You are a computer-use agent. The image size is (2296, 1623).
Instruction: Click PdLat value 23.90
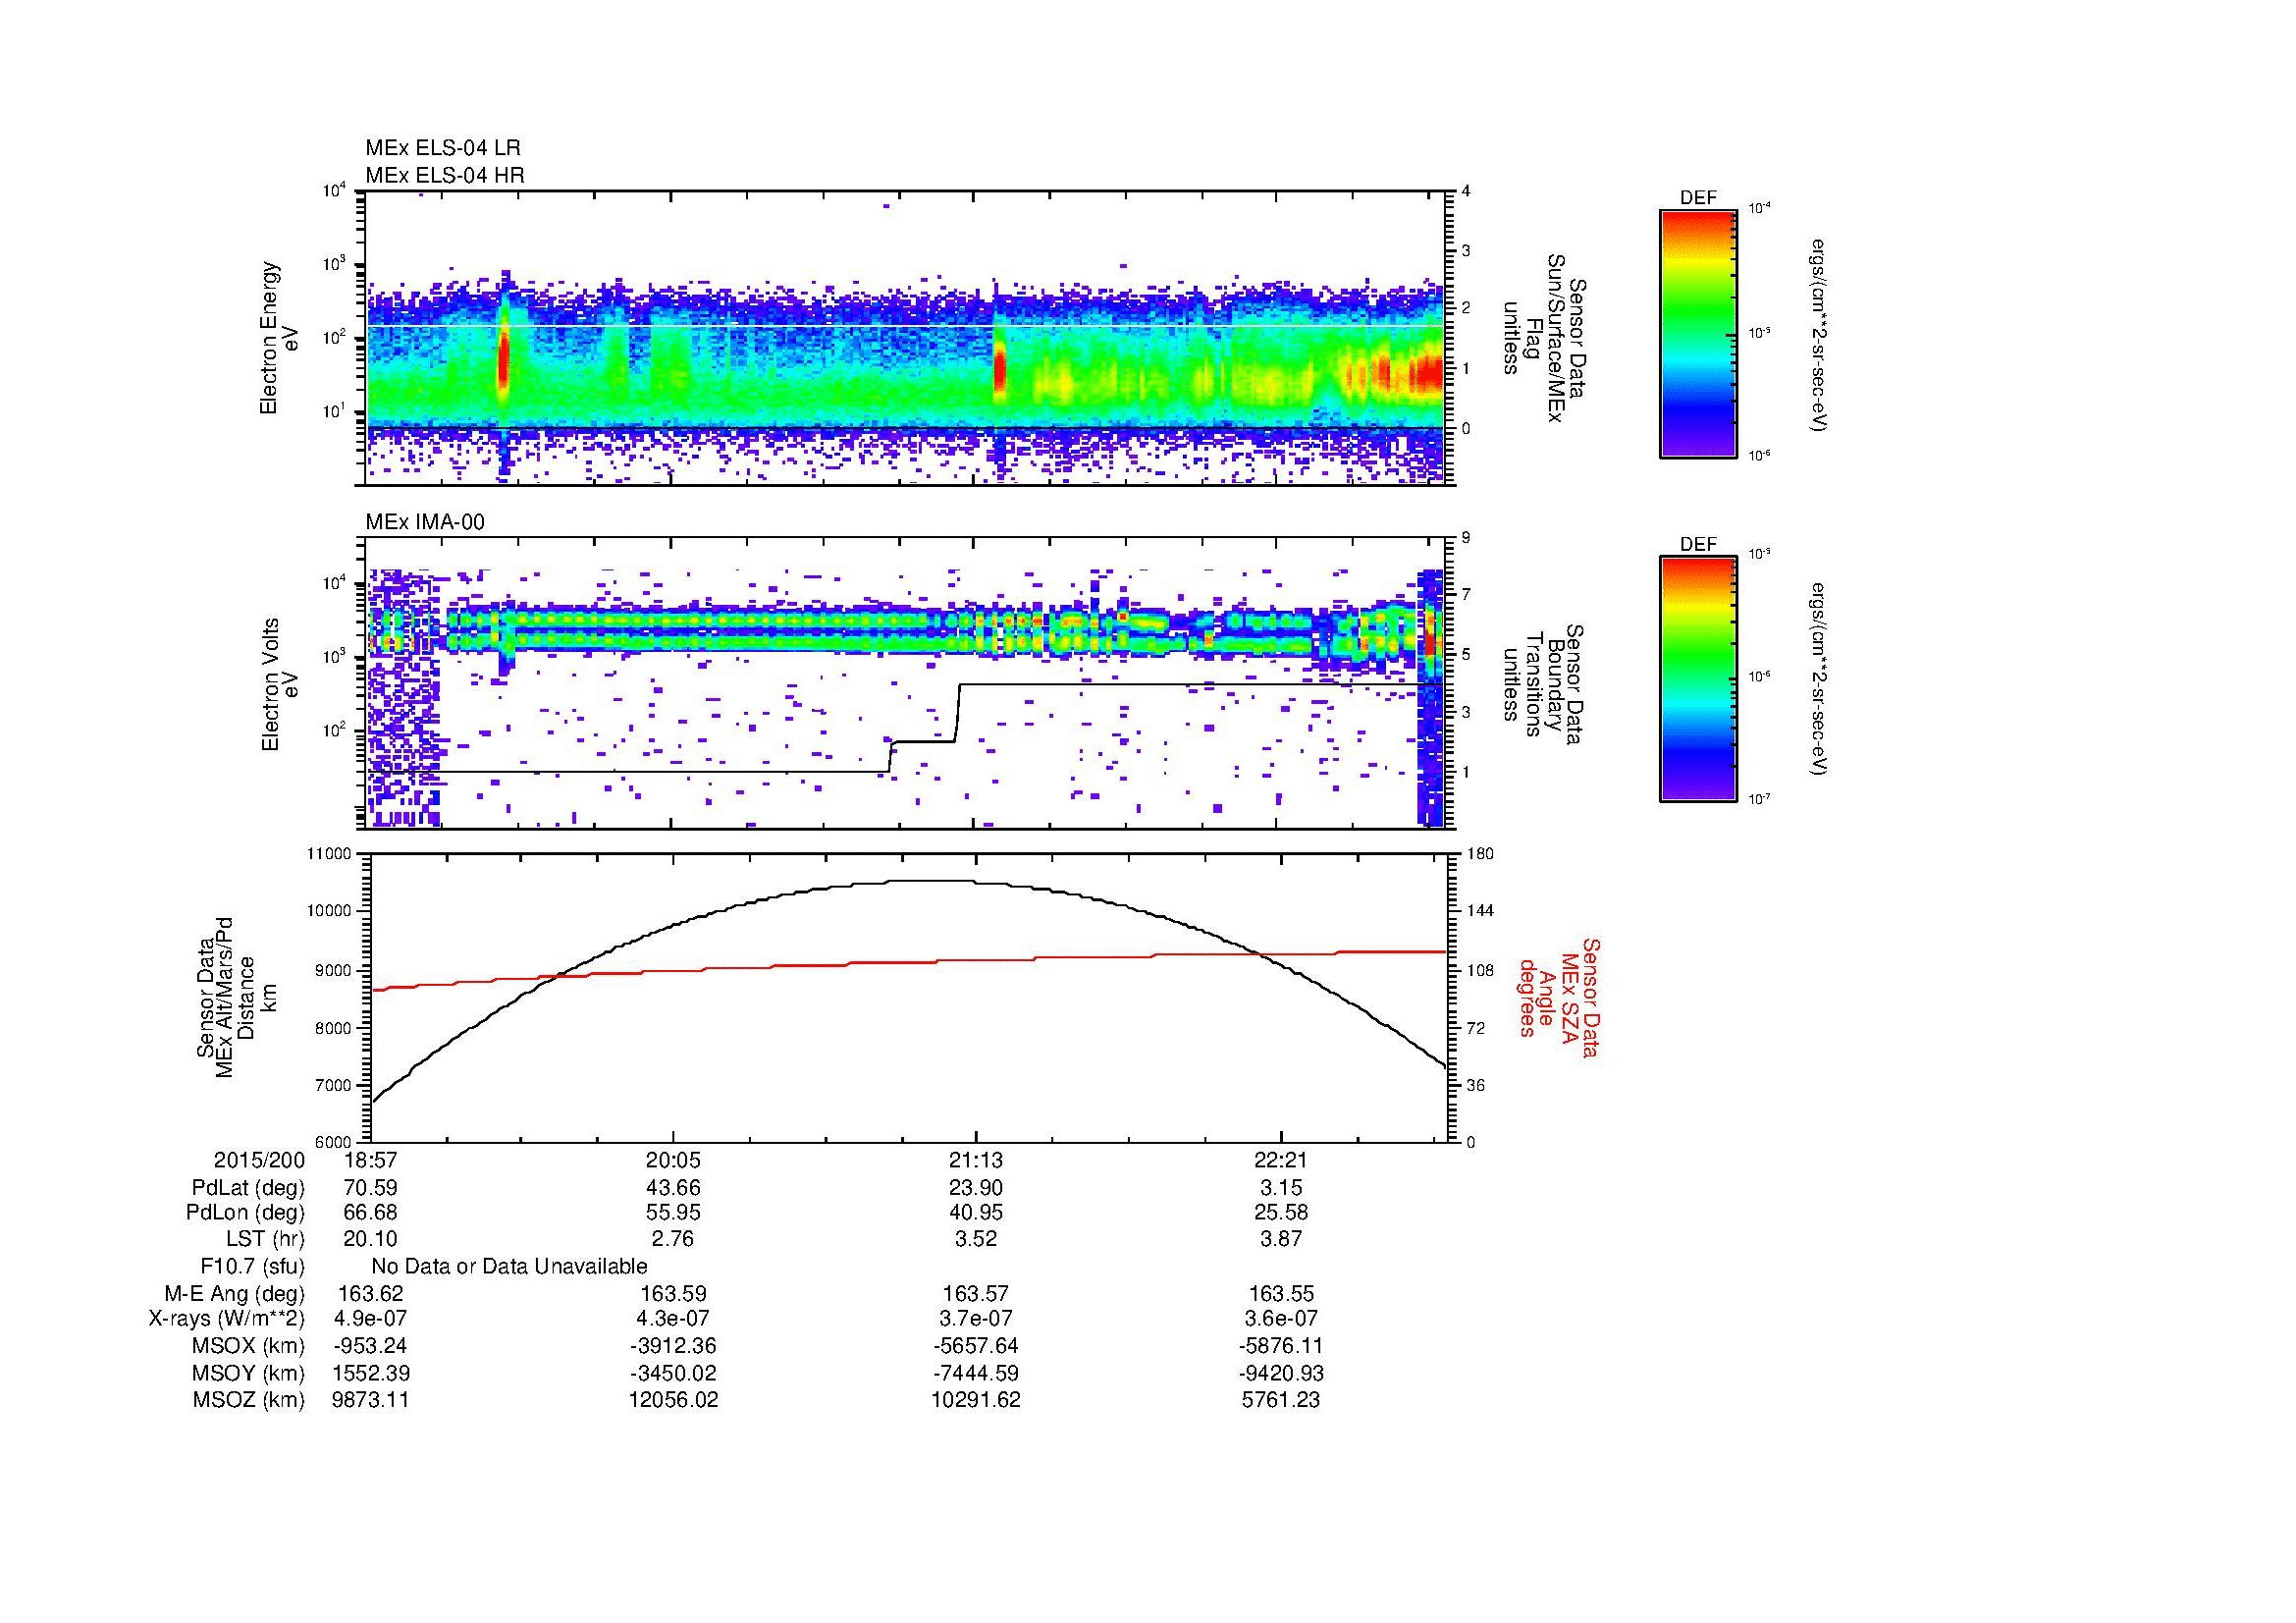(976, 1188)
